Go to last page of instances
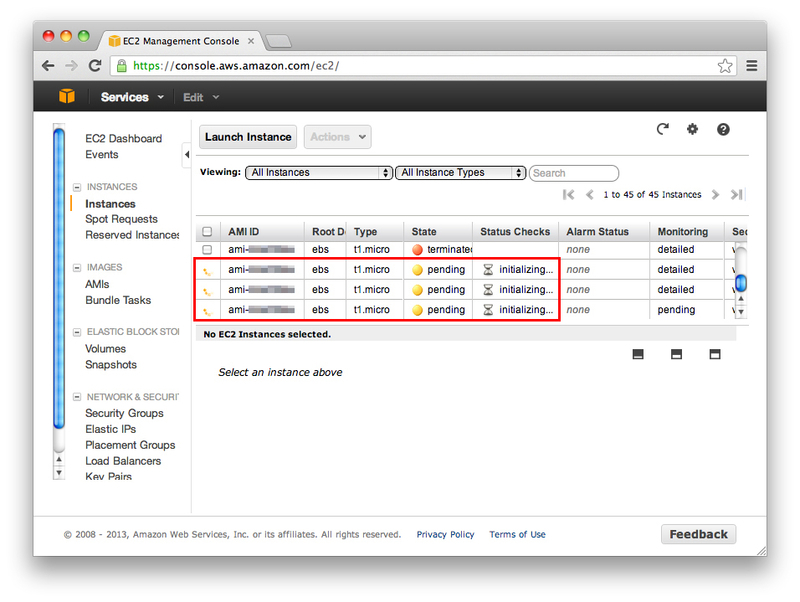The height and width of the screenshot is (602, 800). click(x=736, y=194)
